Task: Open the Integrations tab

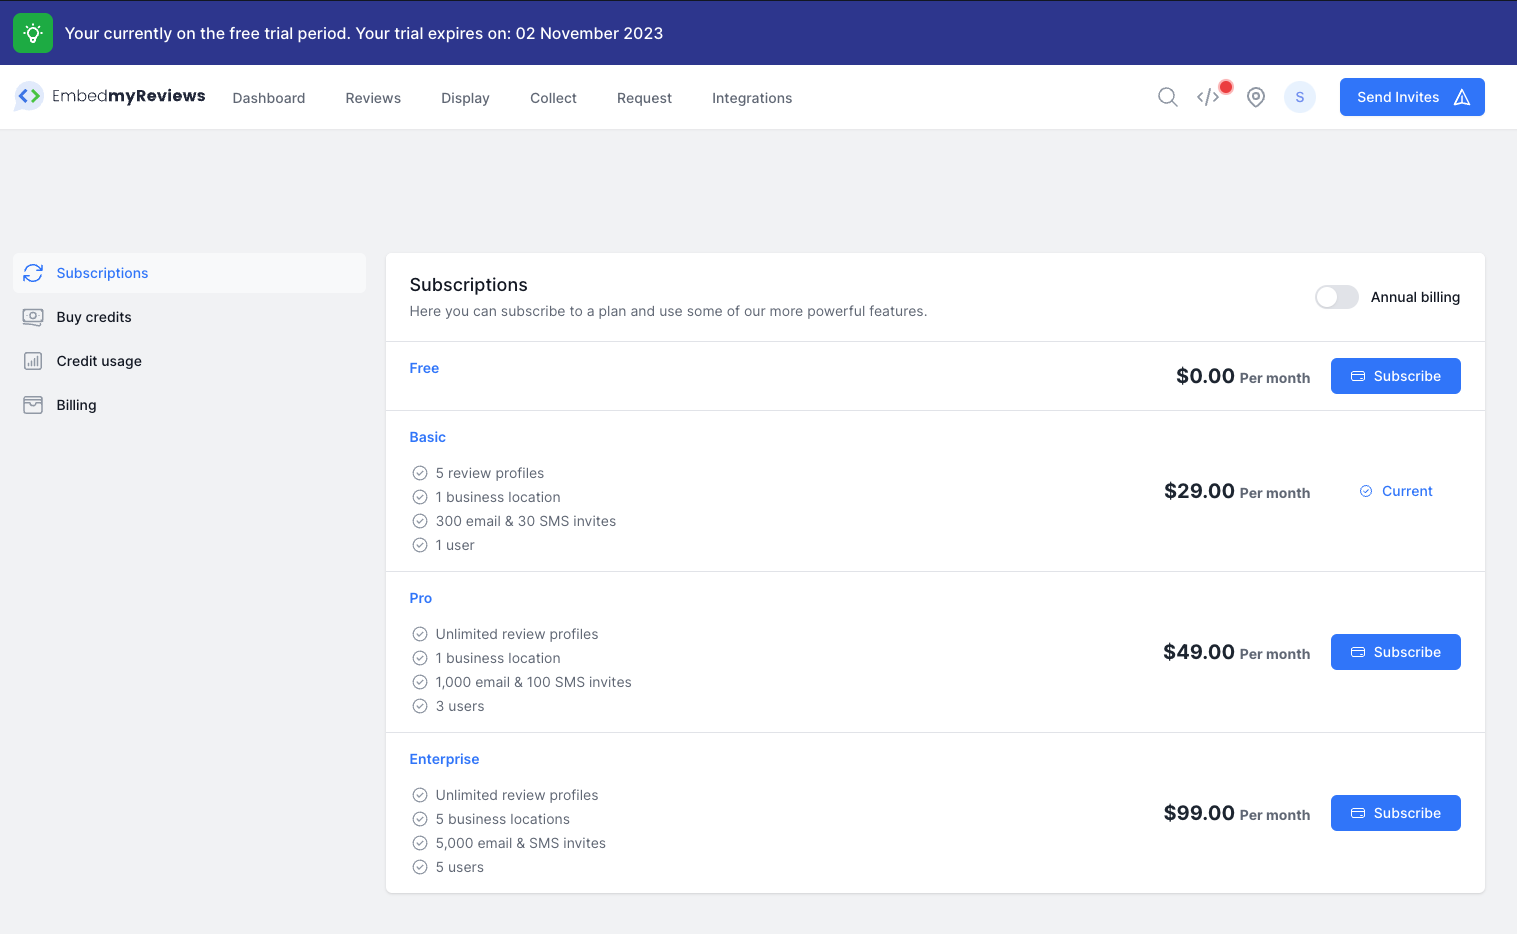Action: [x=751, y=97]
